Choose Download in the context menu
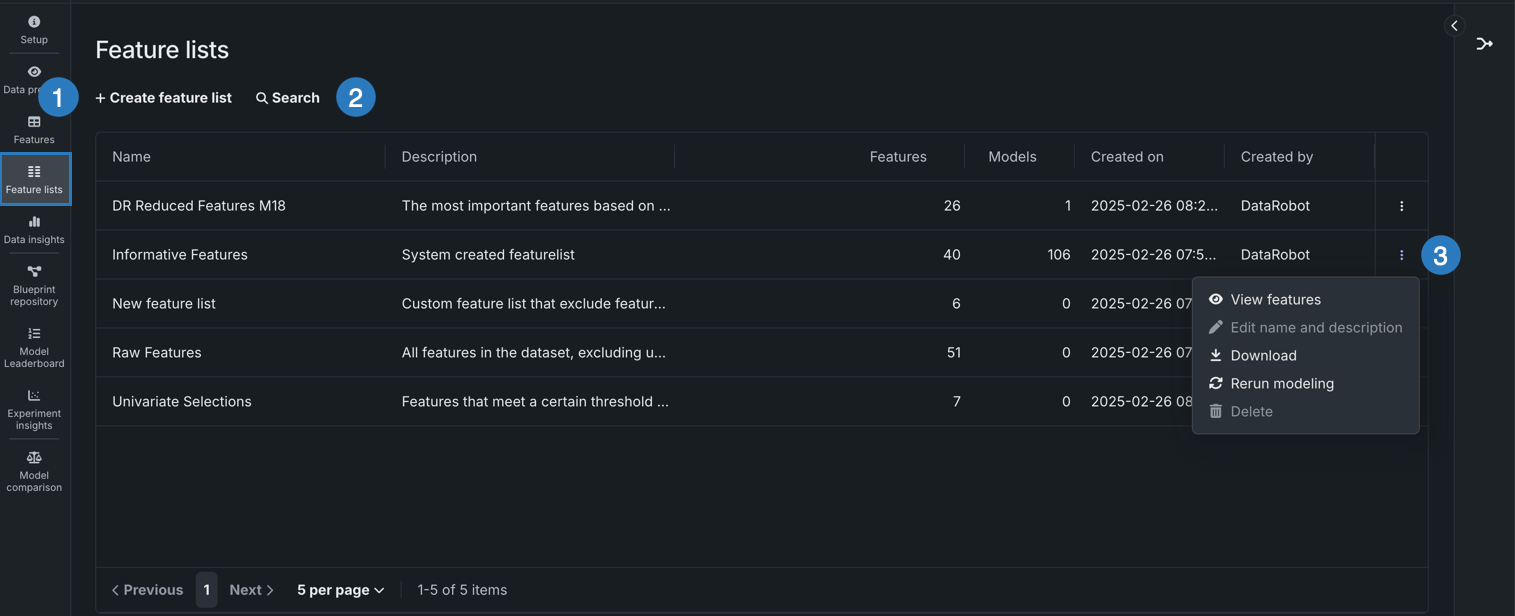The image size is (1515, 616). (x=1263, y=356)
